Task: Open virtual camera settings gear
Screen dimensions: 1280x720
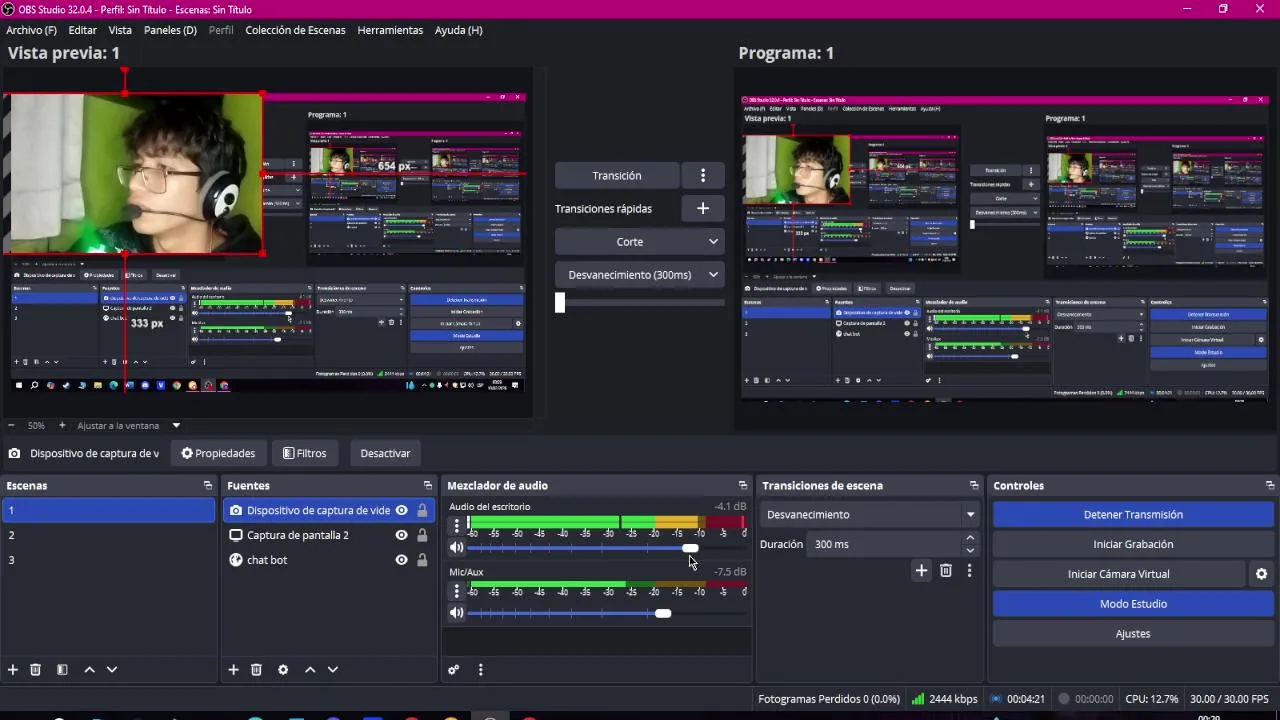Action: (x=1261, y=574)
